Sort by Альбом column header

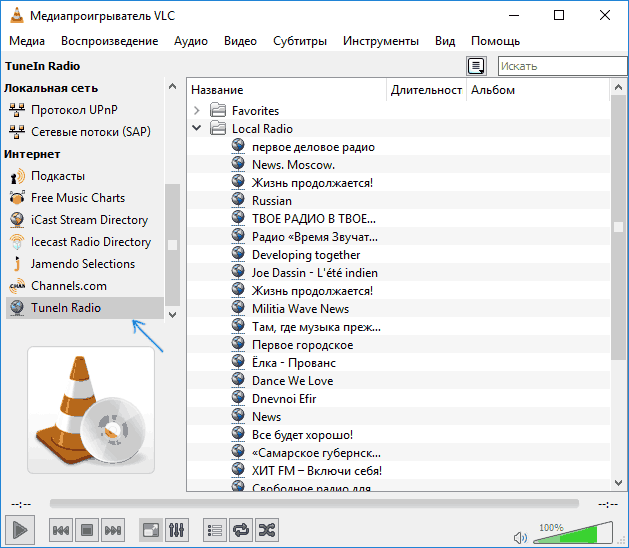(538, 90)
